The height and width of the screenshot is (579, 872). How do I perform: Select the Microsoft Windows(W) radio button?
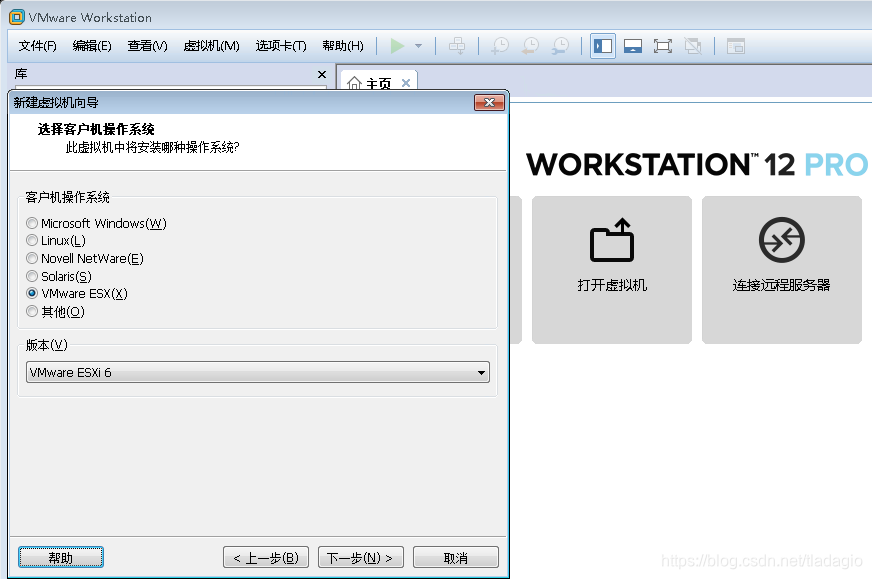(32, 223)
